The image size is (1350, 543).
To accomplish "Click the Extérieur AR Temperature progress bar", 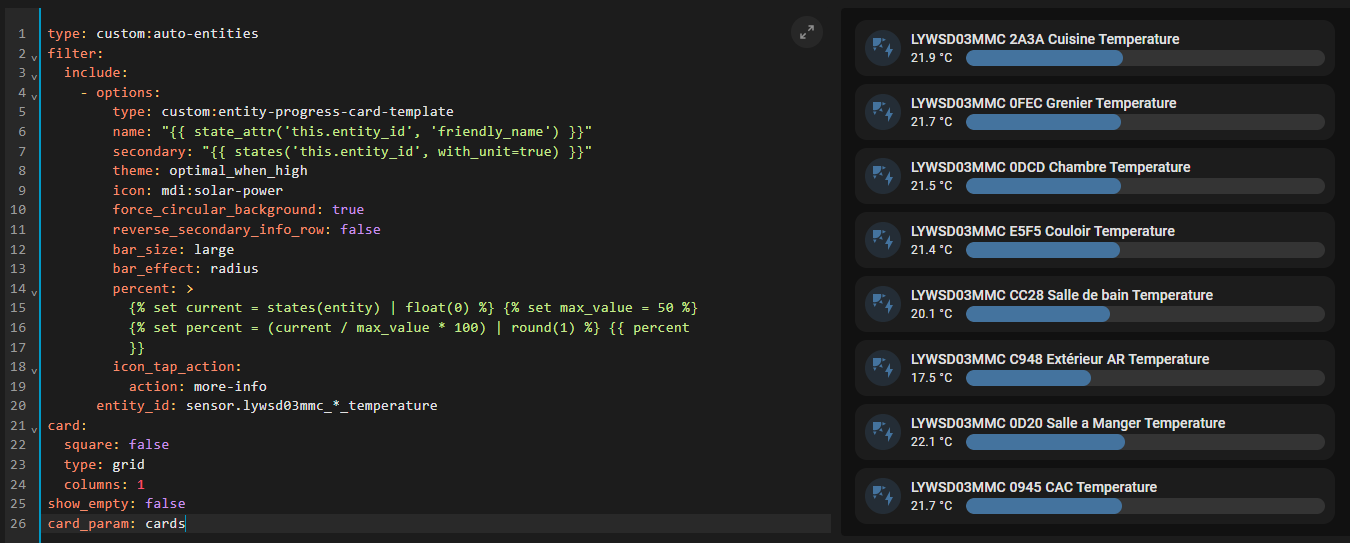I will (x=1144, y=378).
